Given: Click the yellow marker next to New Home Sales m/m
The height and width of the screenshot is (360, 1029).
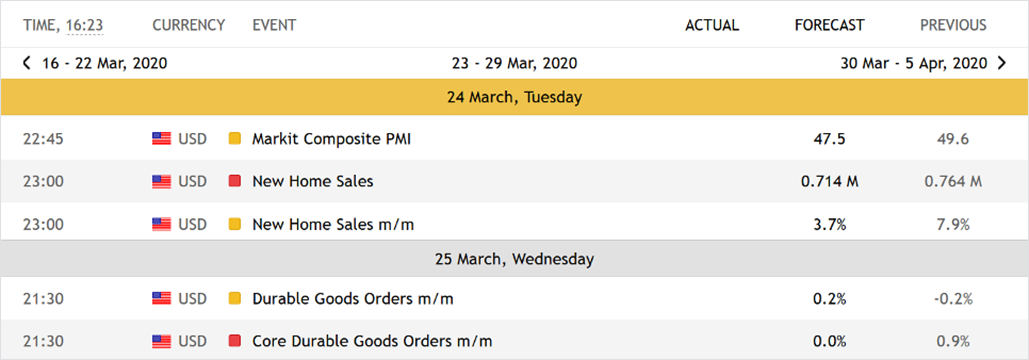Looking at the screenshot, I should (x=234, y=224).
